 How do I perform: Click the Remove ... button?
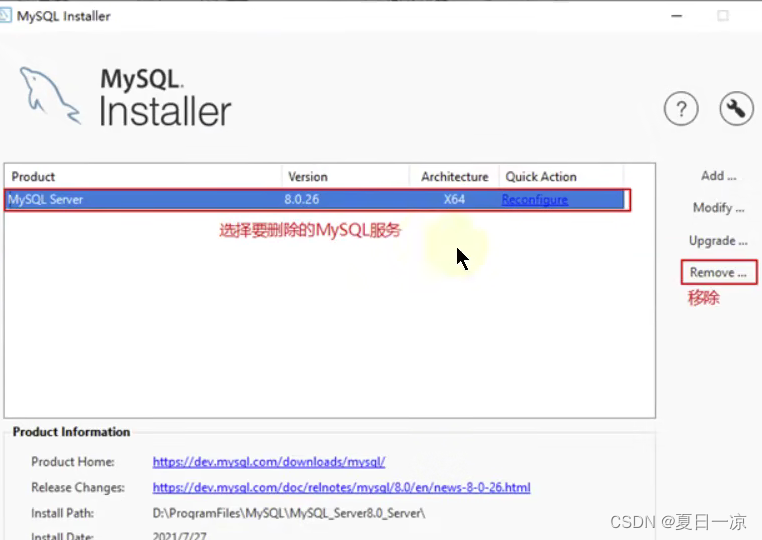(718, 272)
